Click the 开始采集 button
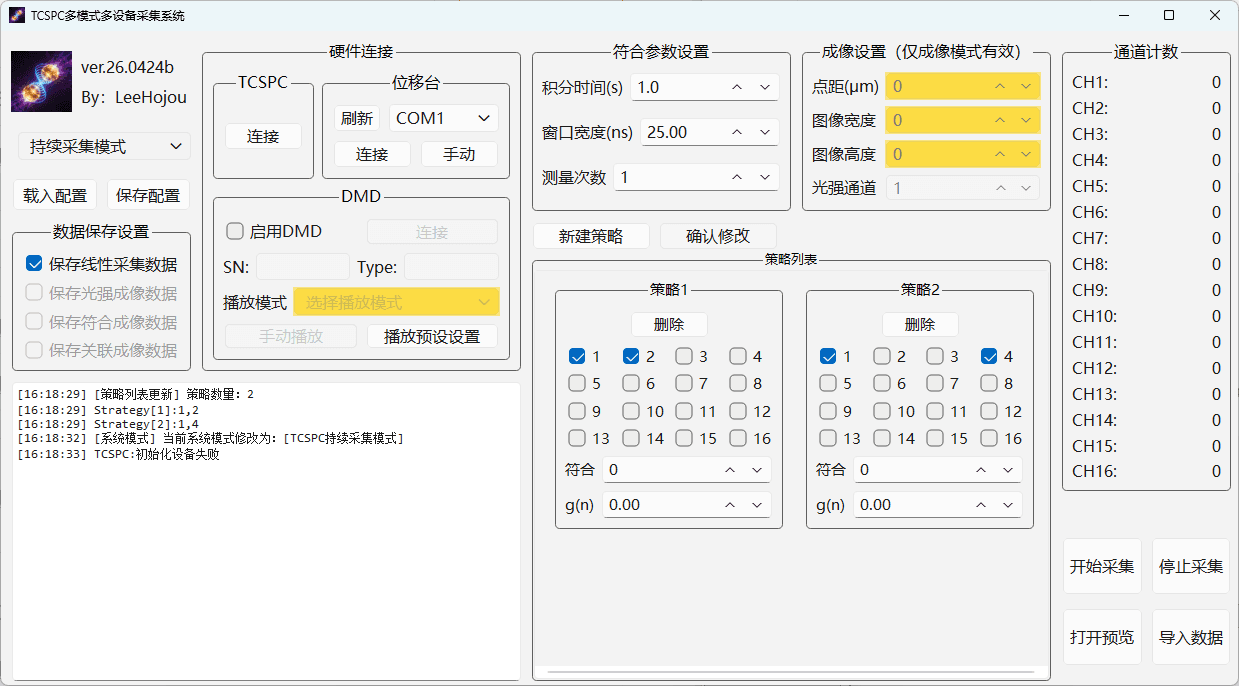 pyautogui.click(x=1102, y=566)
